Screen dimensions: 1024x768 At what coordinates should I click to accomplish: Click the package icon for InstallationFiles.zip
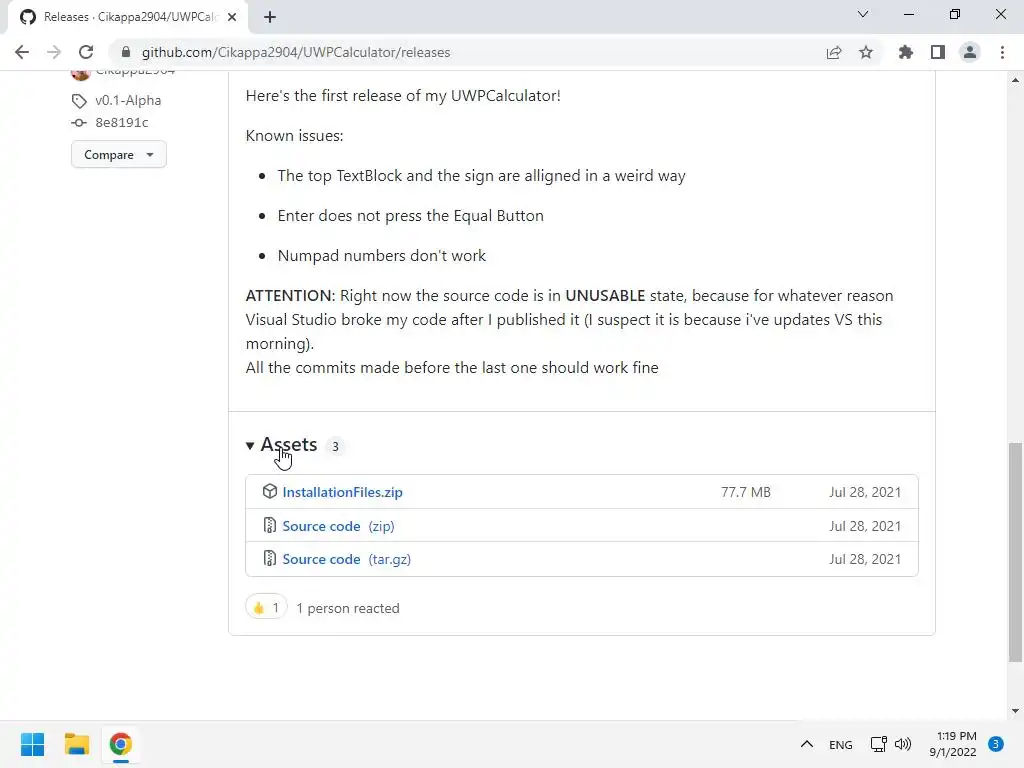coord(269,491)
